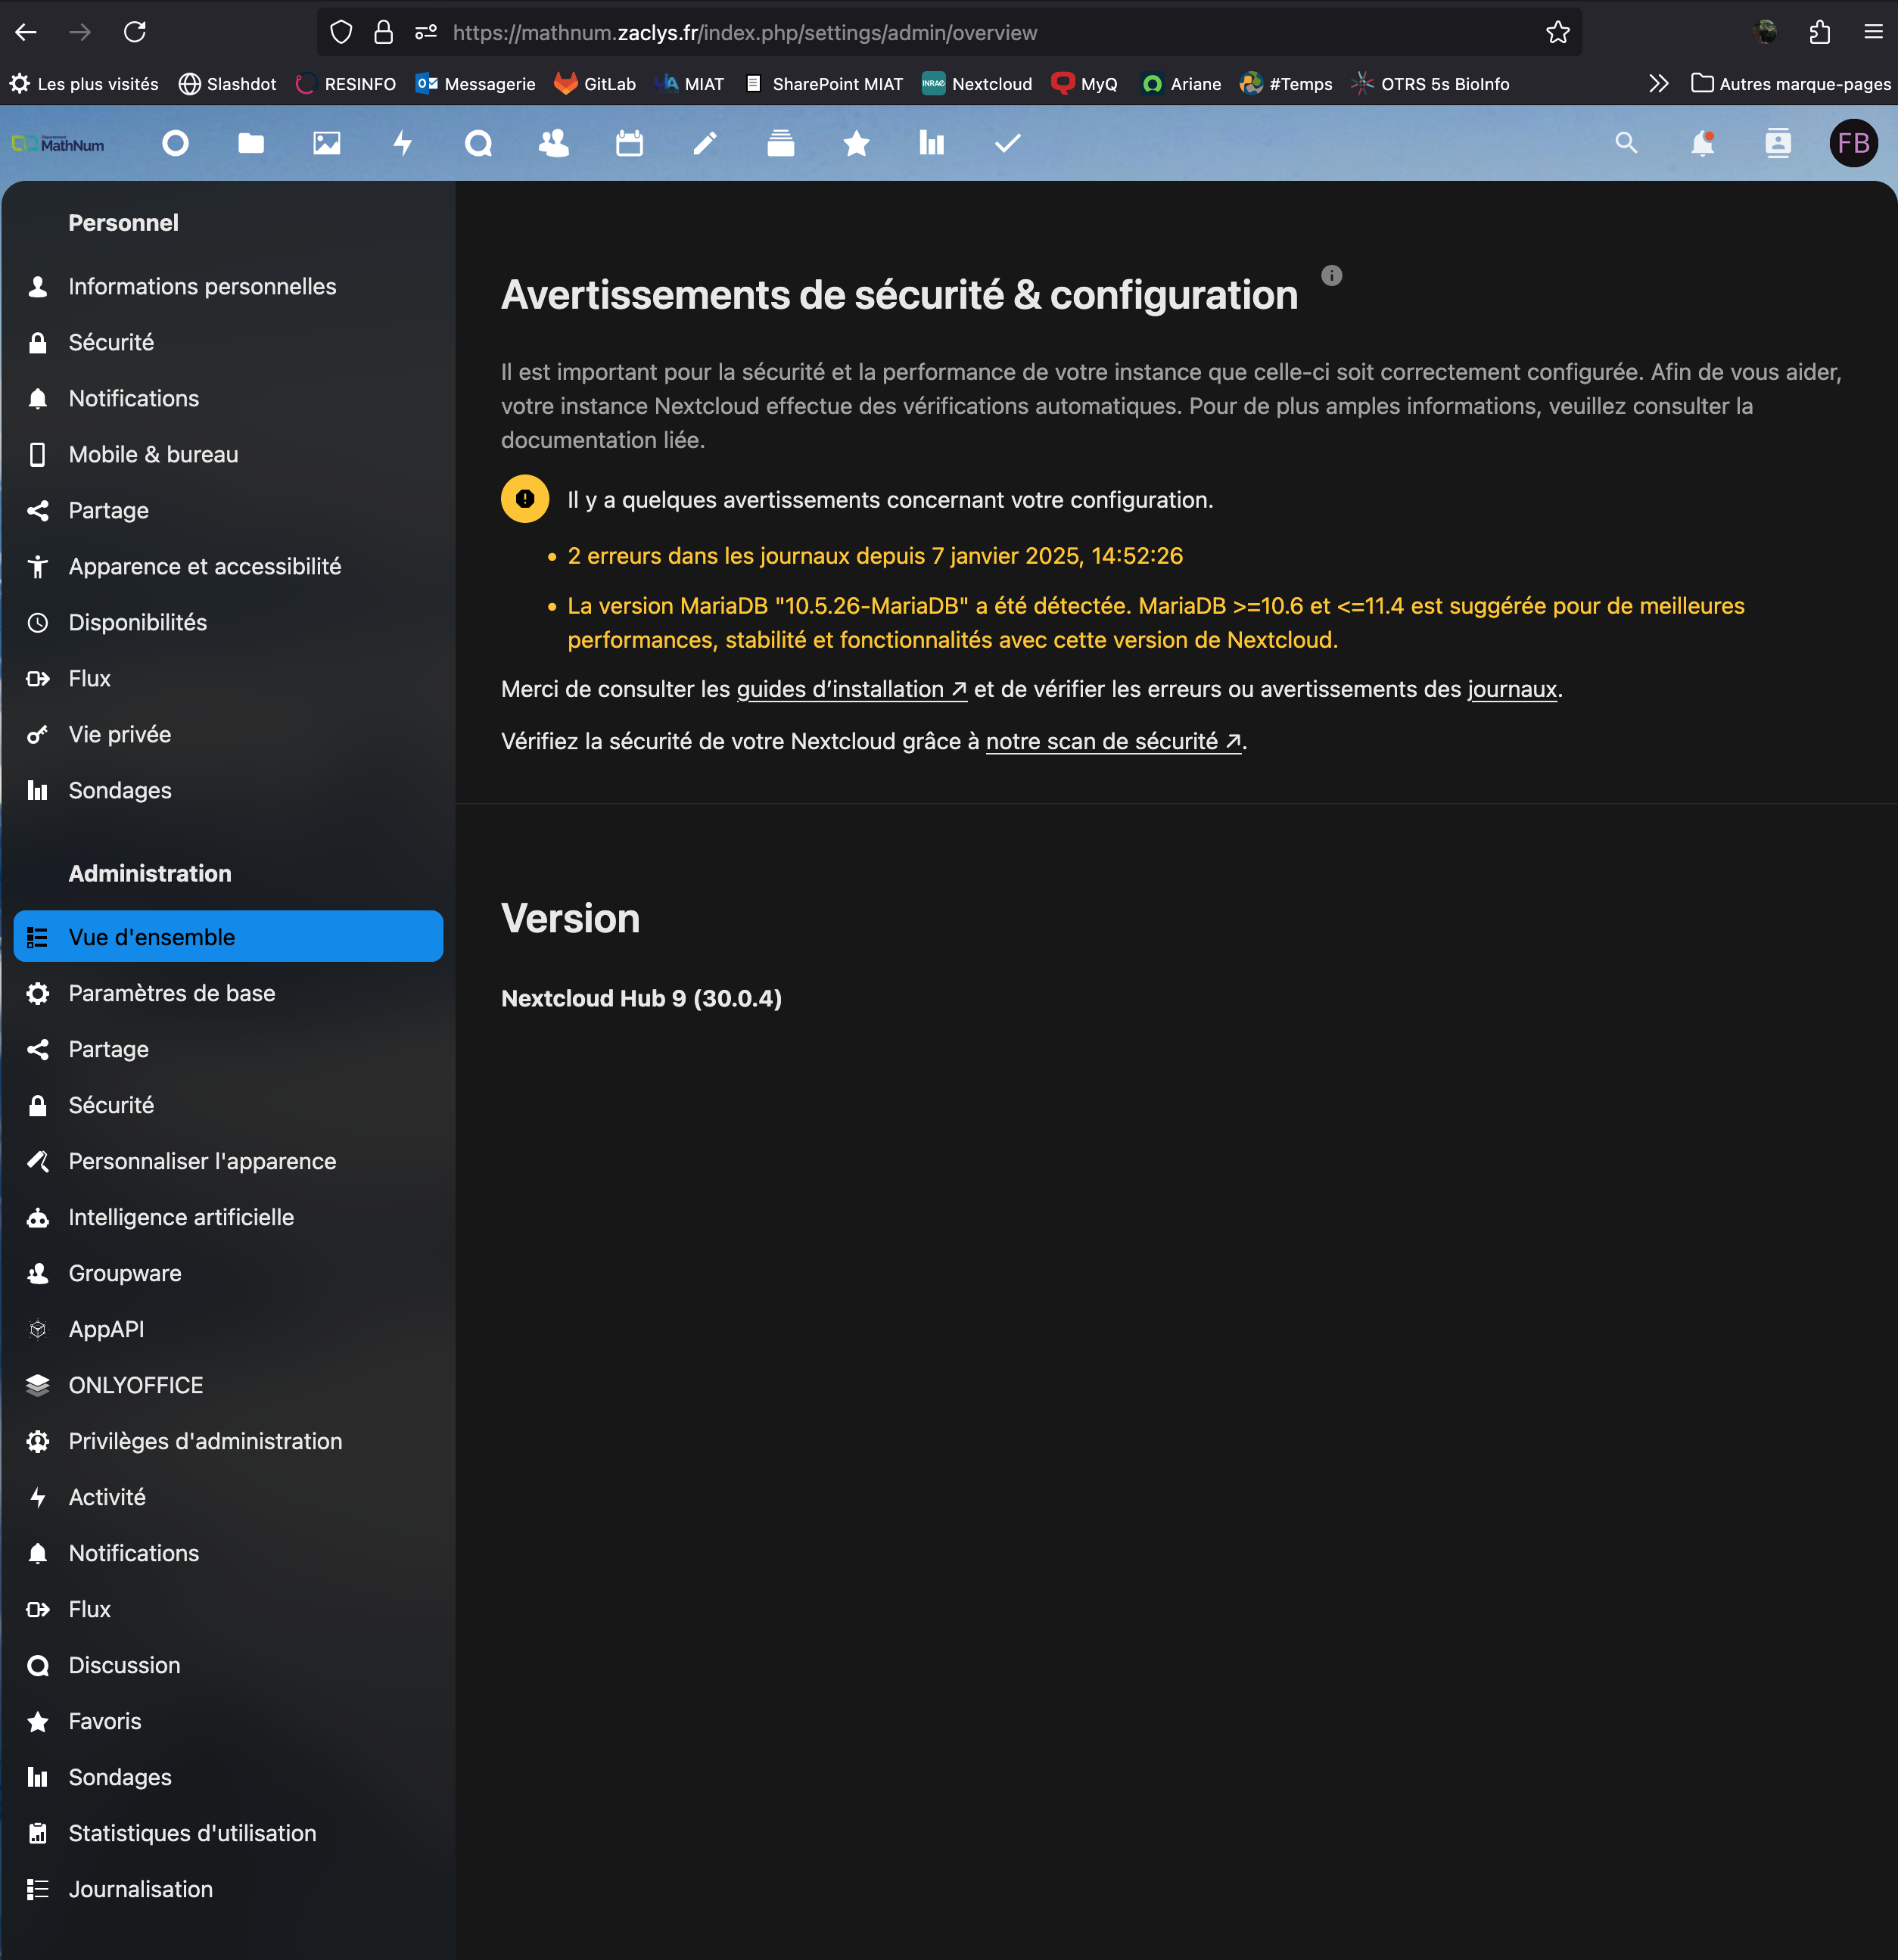The image size is (1898, 1960).
Task: Open ONLYOFFICE administration settings
Action: point(136,1385)
